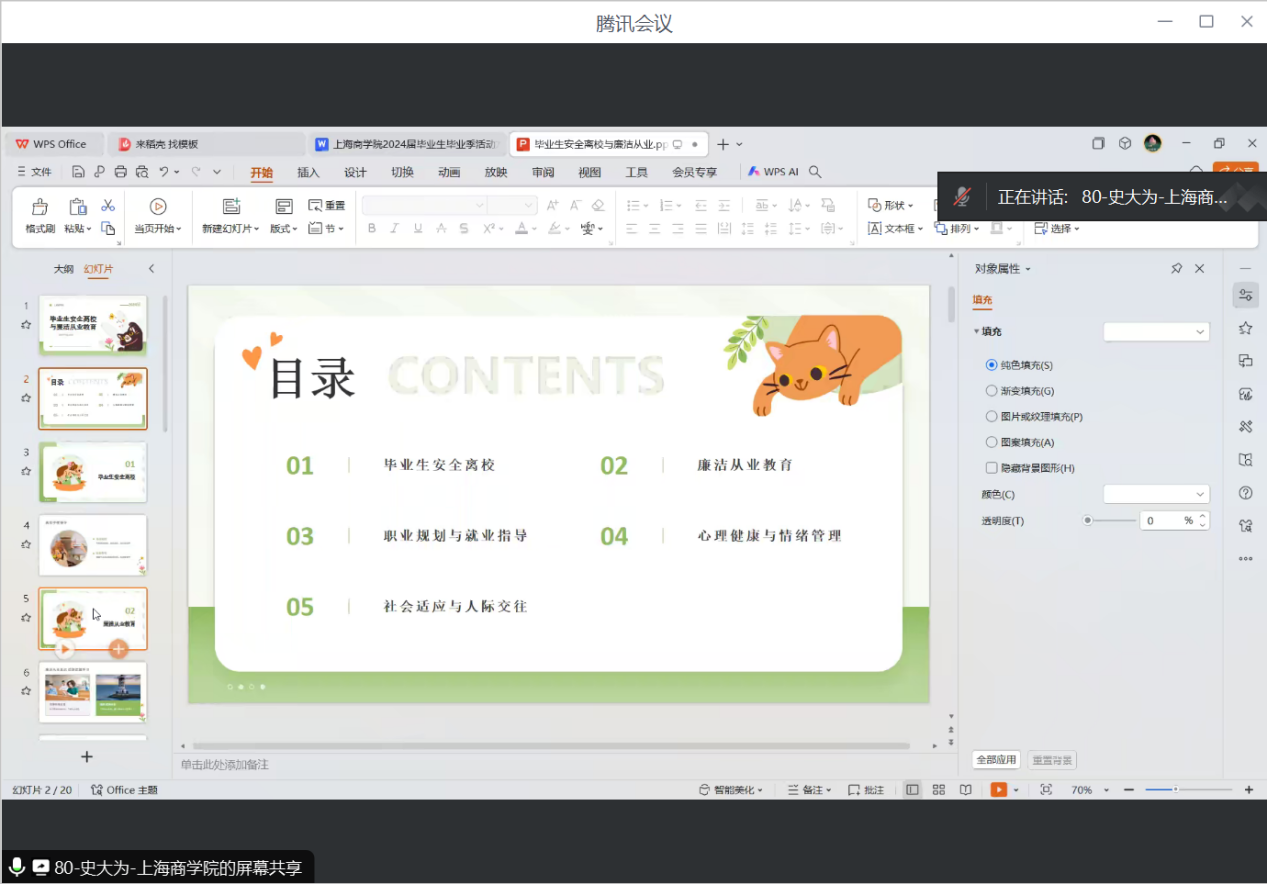Open the Insert (插入) ribbon tab

point(308,172)
